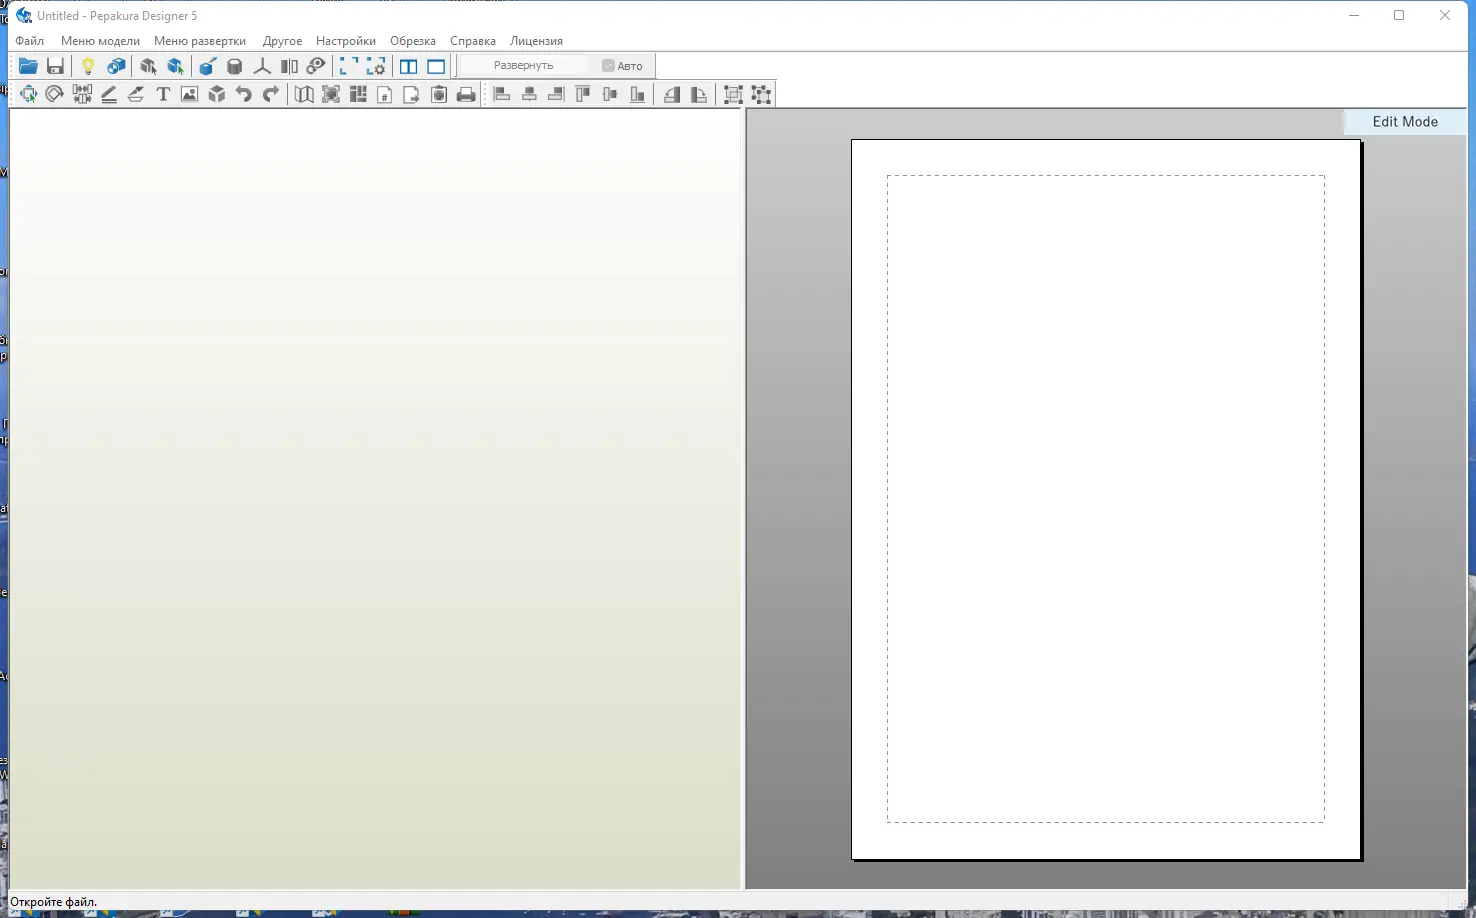
Task: Switch to single-pane view layout
Action: (436, 66)
